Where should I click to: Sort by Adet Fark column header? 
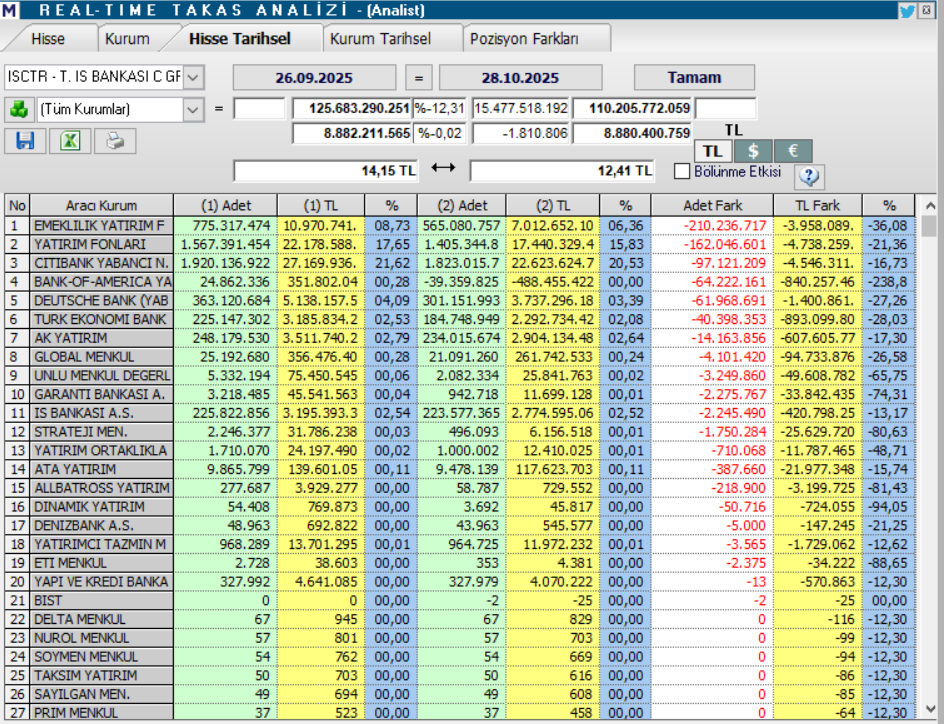(x=712, y=205)
